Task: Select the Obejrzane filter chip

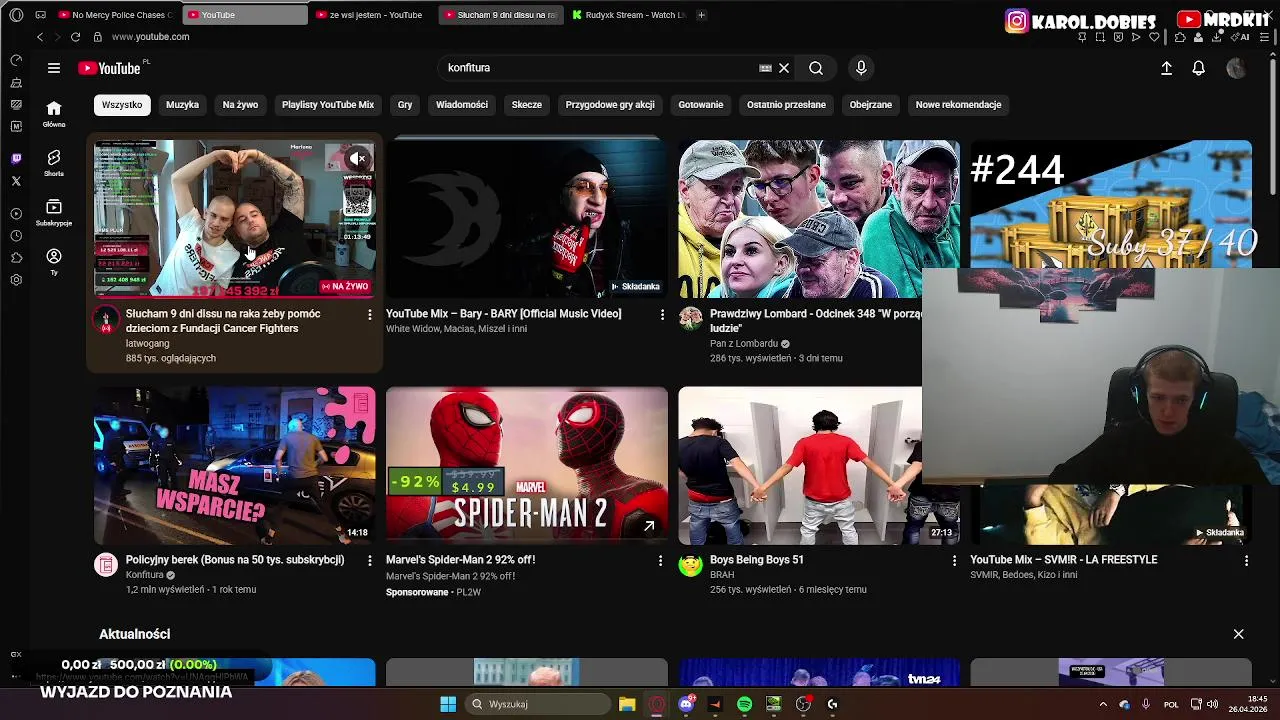Action: click(x=871, y=104)
